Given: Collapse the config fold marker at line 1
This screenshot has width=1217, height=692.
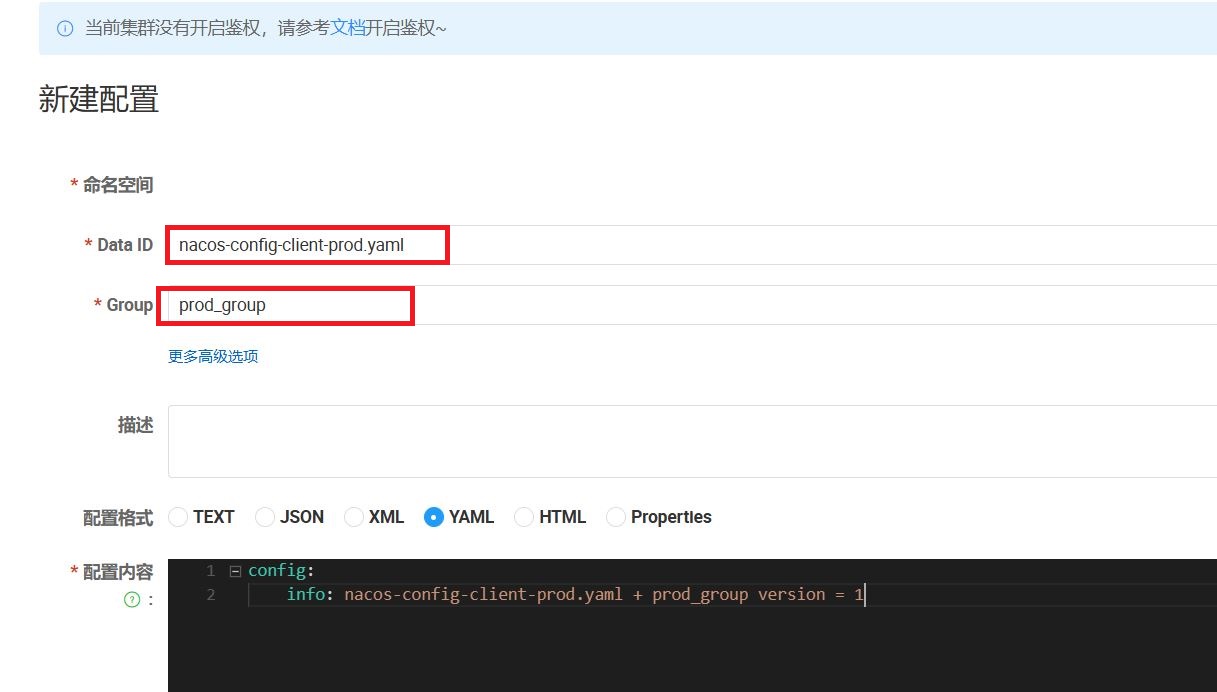Looking at the screenshot, I should pyautogui.click(x=235, y=571).
